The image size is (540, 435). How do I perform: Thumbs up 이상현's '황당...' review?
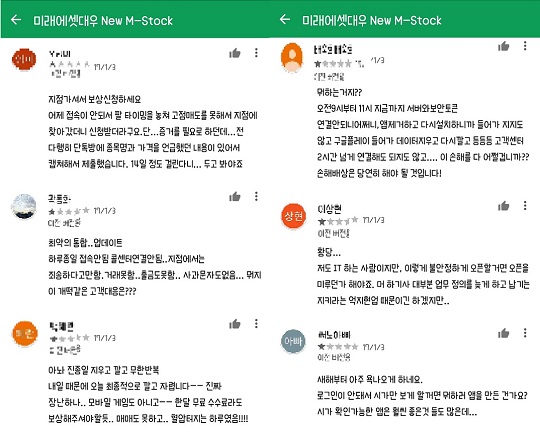pyautogui.click(x=503, y=206)
